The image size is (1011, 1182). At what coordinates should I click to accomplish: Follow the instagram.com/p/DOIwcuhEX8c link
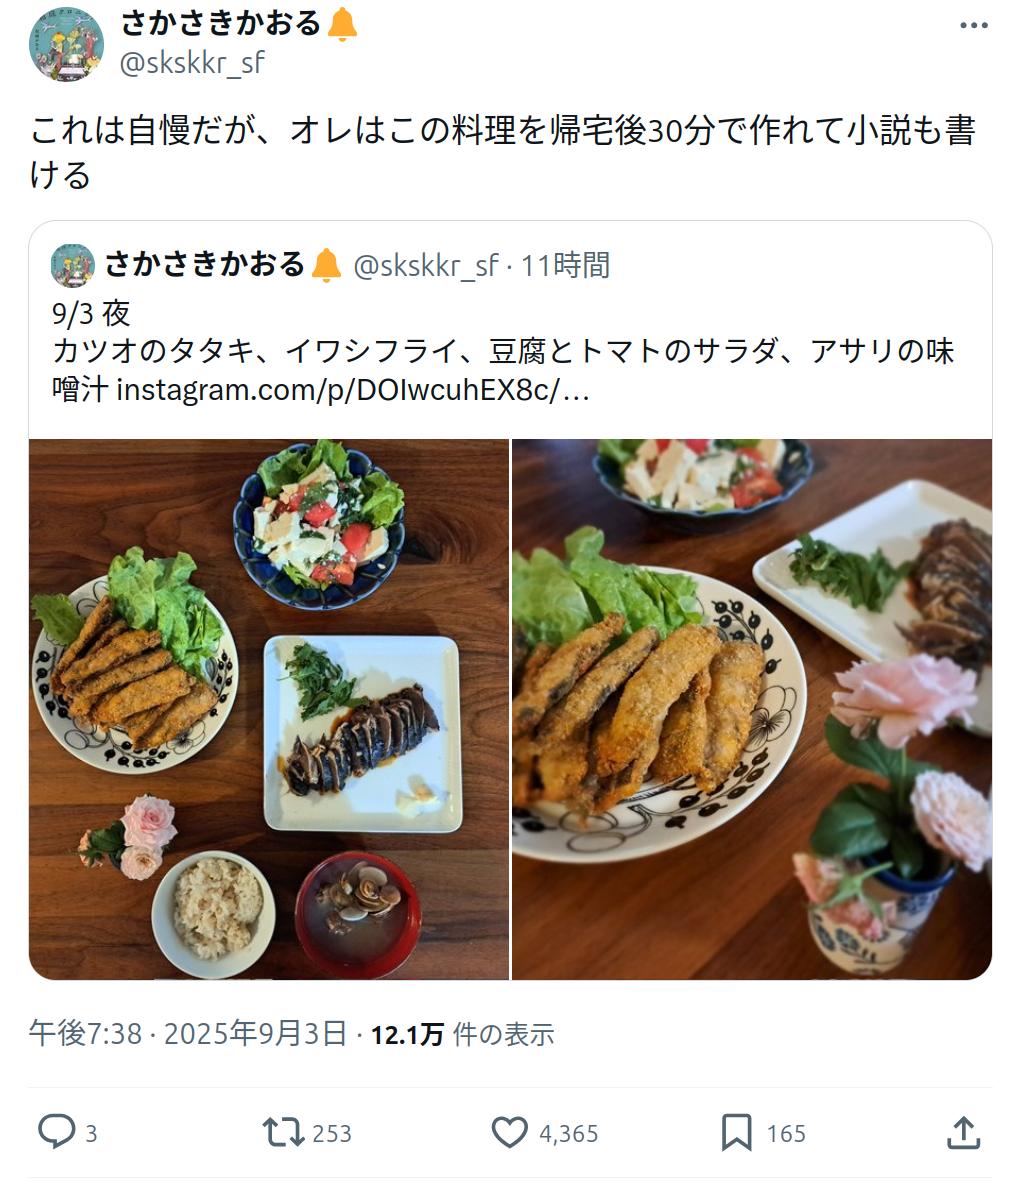(x=353, y=390)
